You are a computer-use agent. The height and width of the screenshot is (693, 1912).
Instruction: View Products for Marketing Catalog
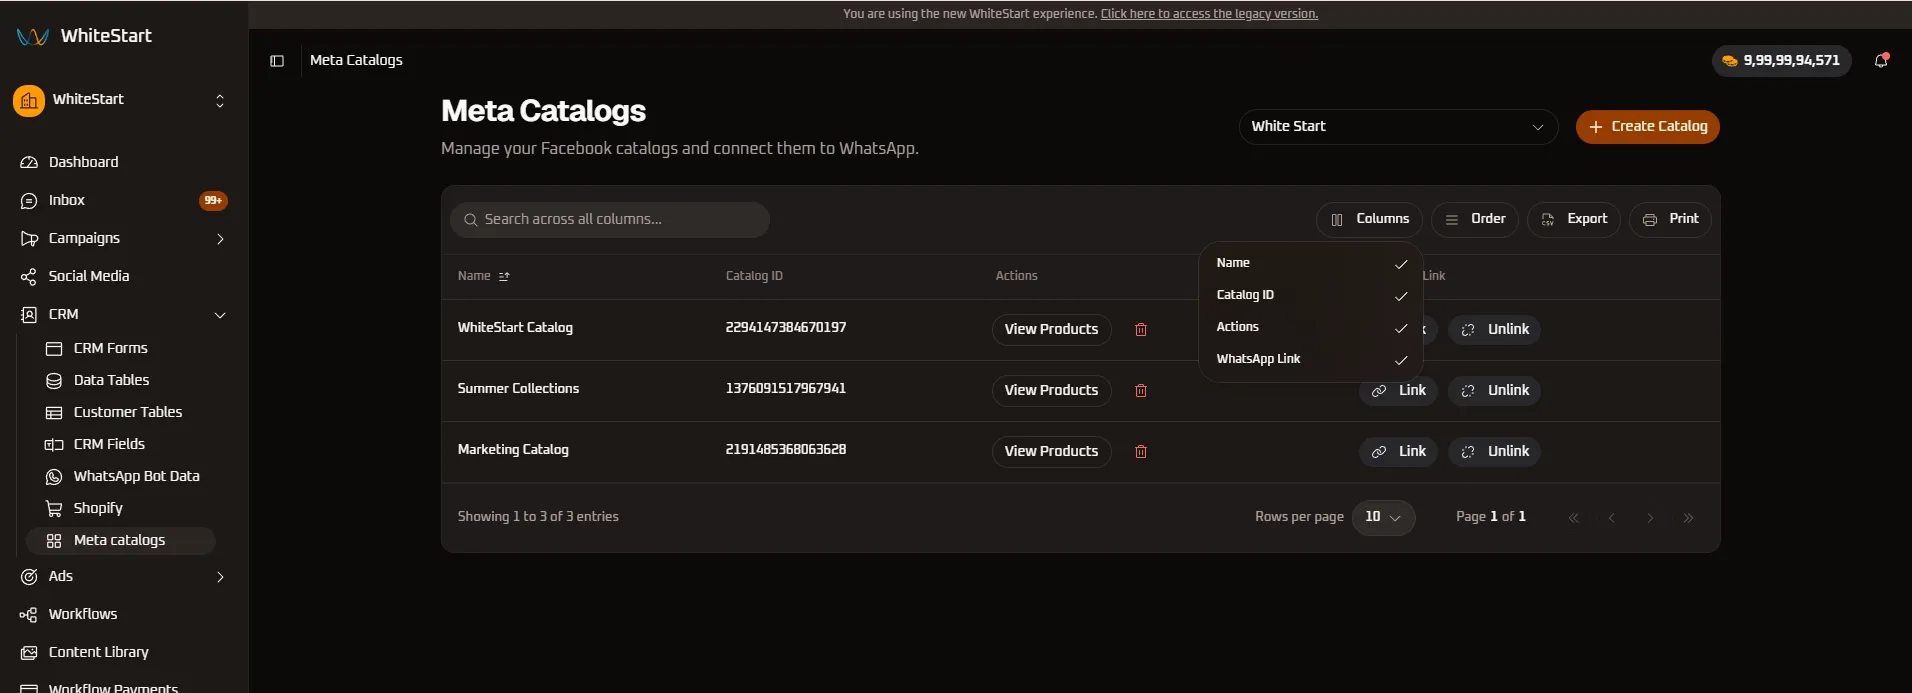pos(1051,452)
